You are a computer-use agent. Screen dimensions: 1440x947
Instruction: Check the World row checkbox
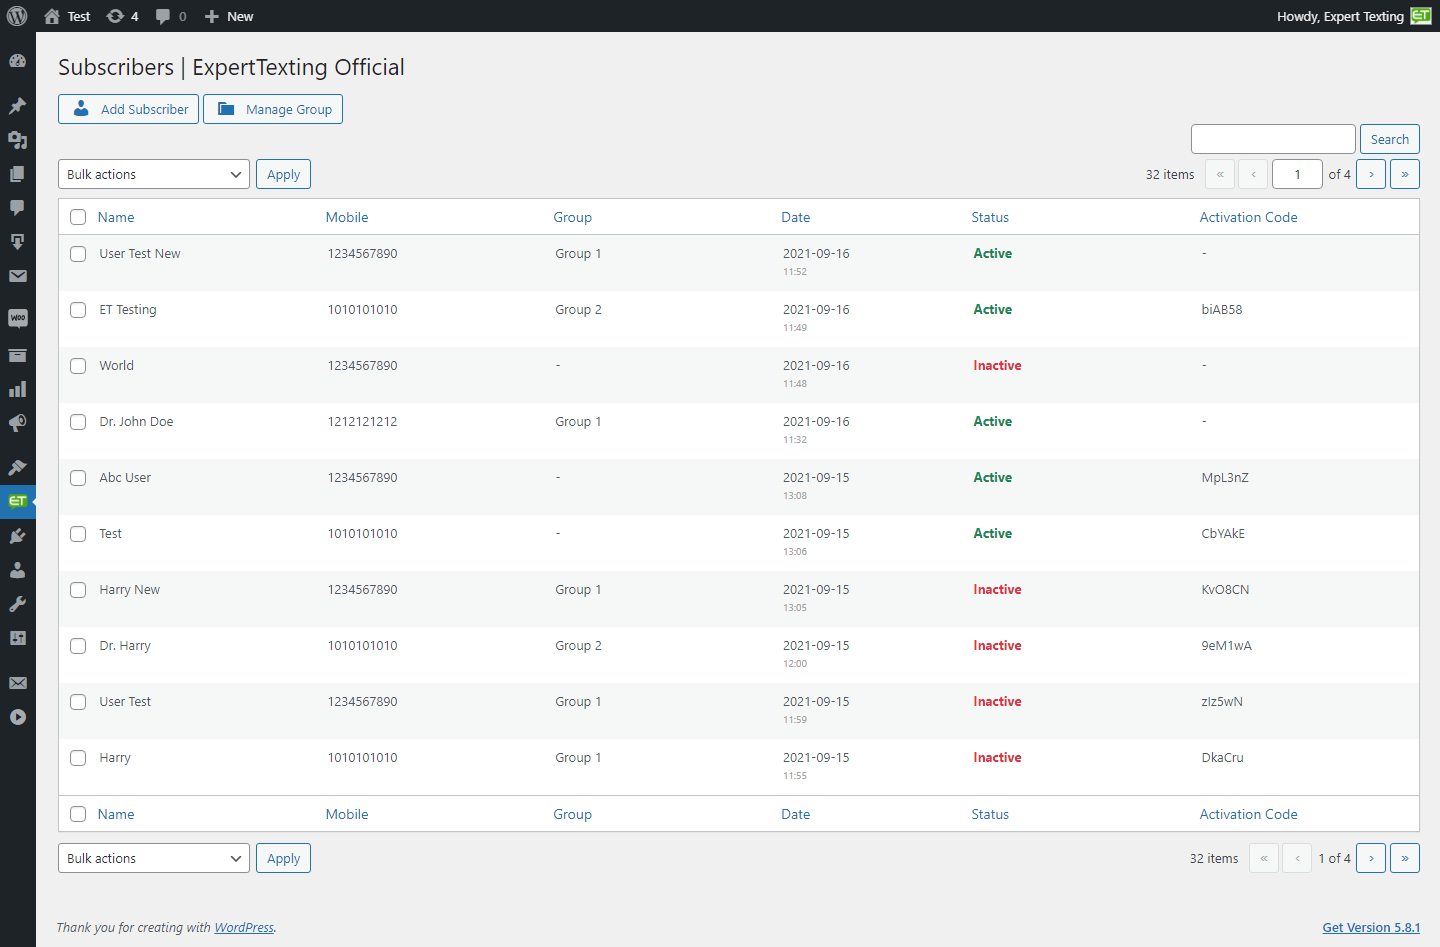click(x=78, y=366)
